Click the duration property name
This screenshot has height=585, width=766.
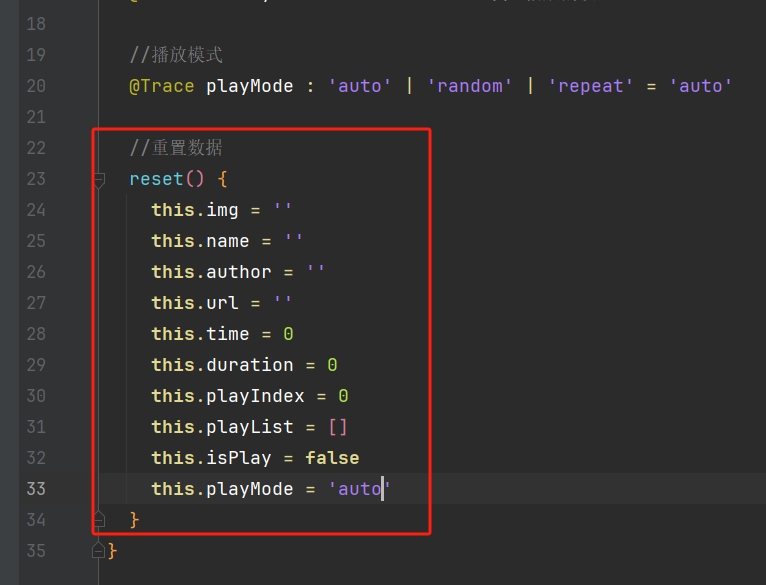(249, 365)
